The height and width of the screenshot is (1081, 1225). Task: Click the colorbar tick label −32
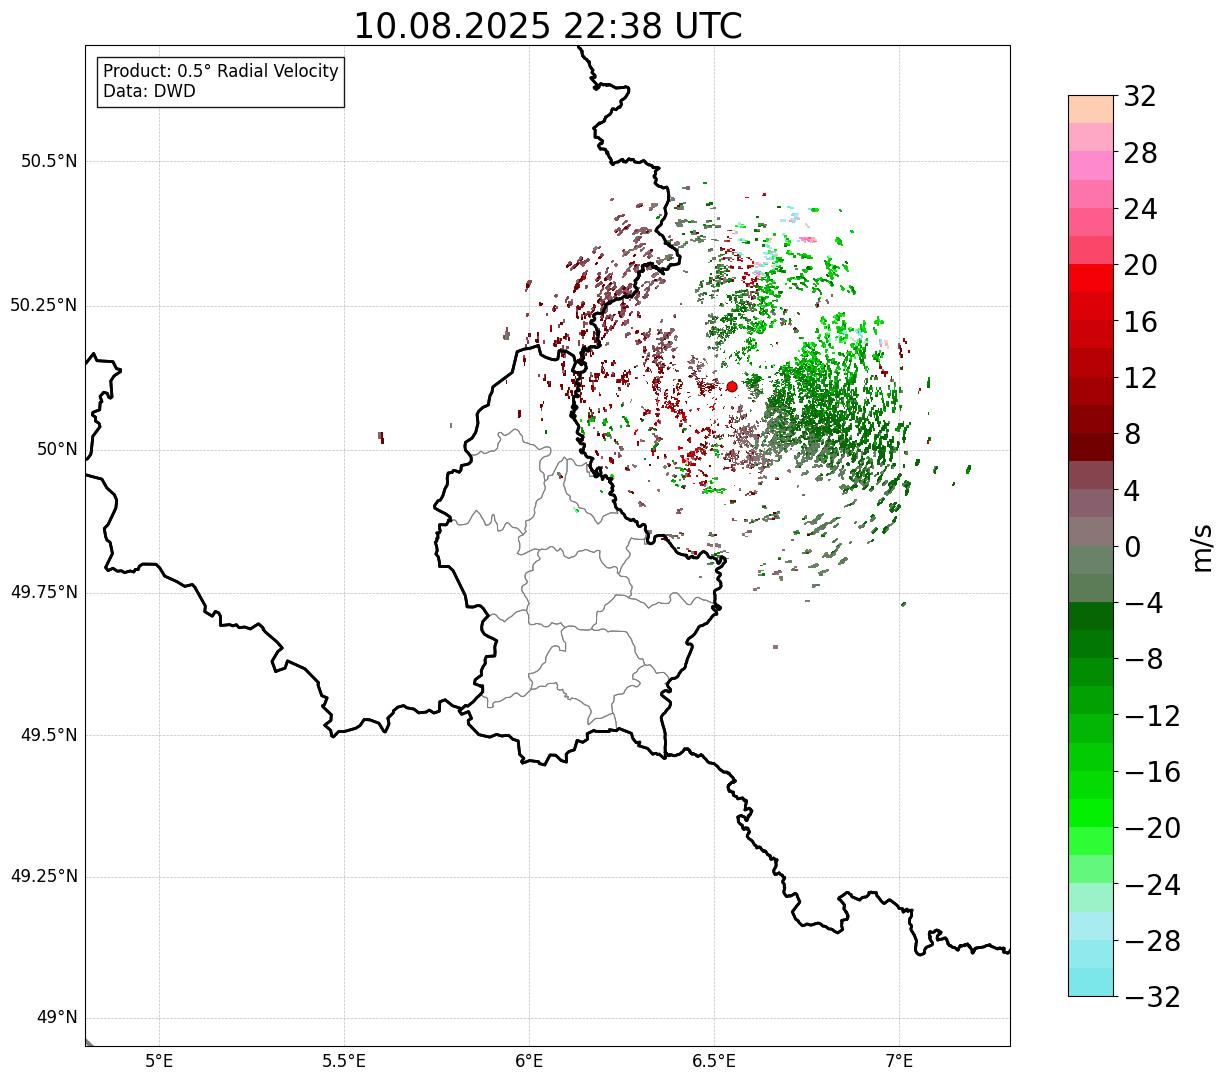coord(1152,997)
